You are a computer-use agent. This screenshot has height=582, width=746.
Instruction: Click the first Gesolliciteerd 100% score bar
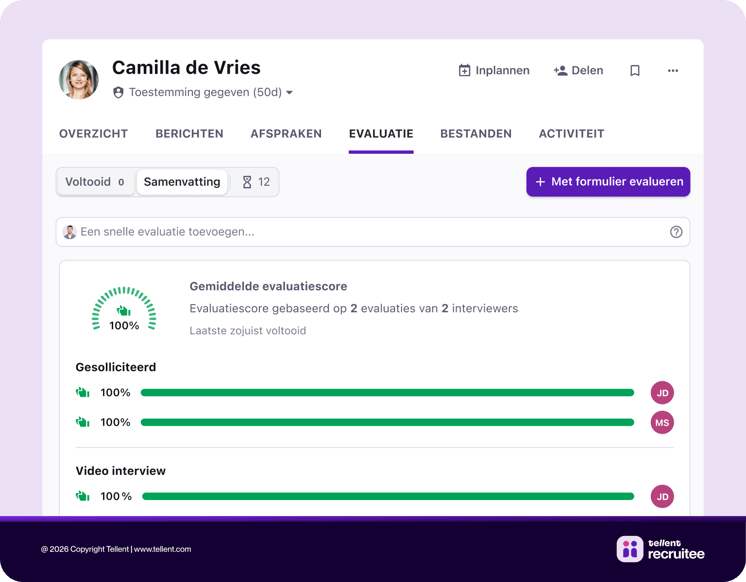(x=387, y=393)
